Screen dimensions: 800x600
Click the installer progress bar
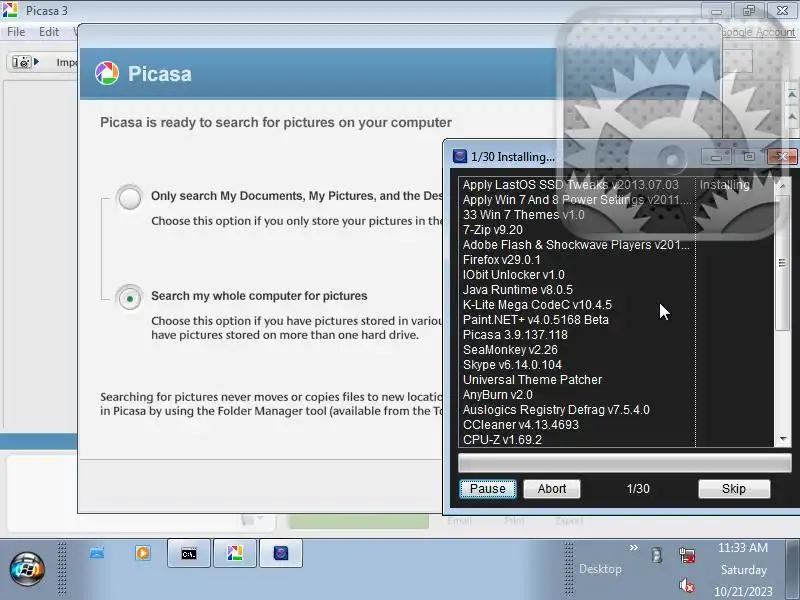pos(624,463)
